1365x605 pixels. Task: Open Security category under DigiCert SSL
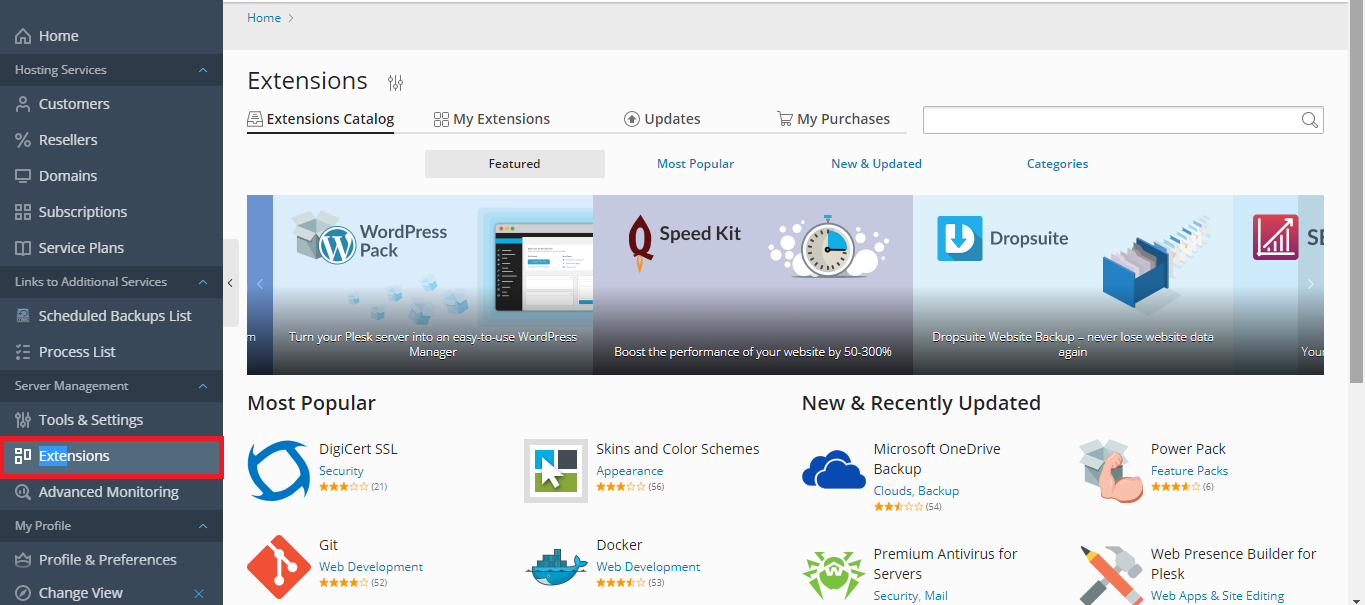tap(341, 471)
